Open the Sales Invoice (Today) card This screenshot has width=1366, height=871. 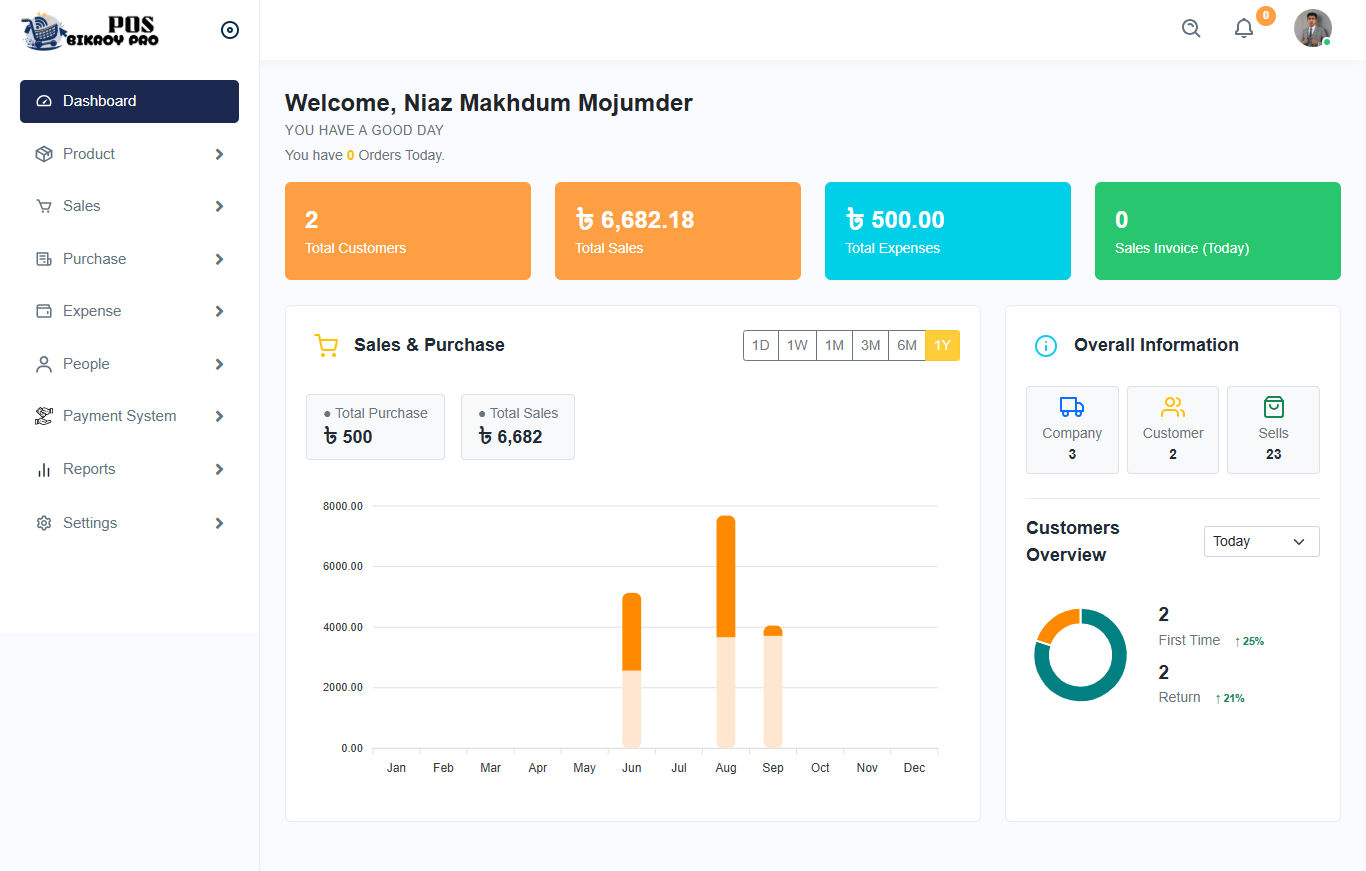coord(1218,231)
